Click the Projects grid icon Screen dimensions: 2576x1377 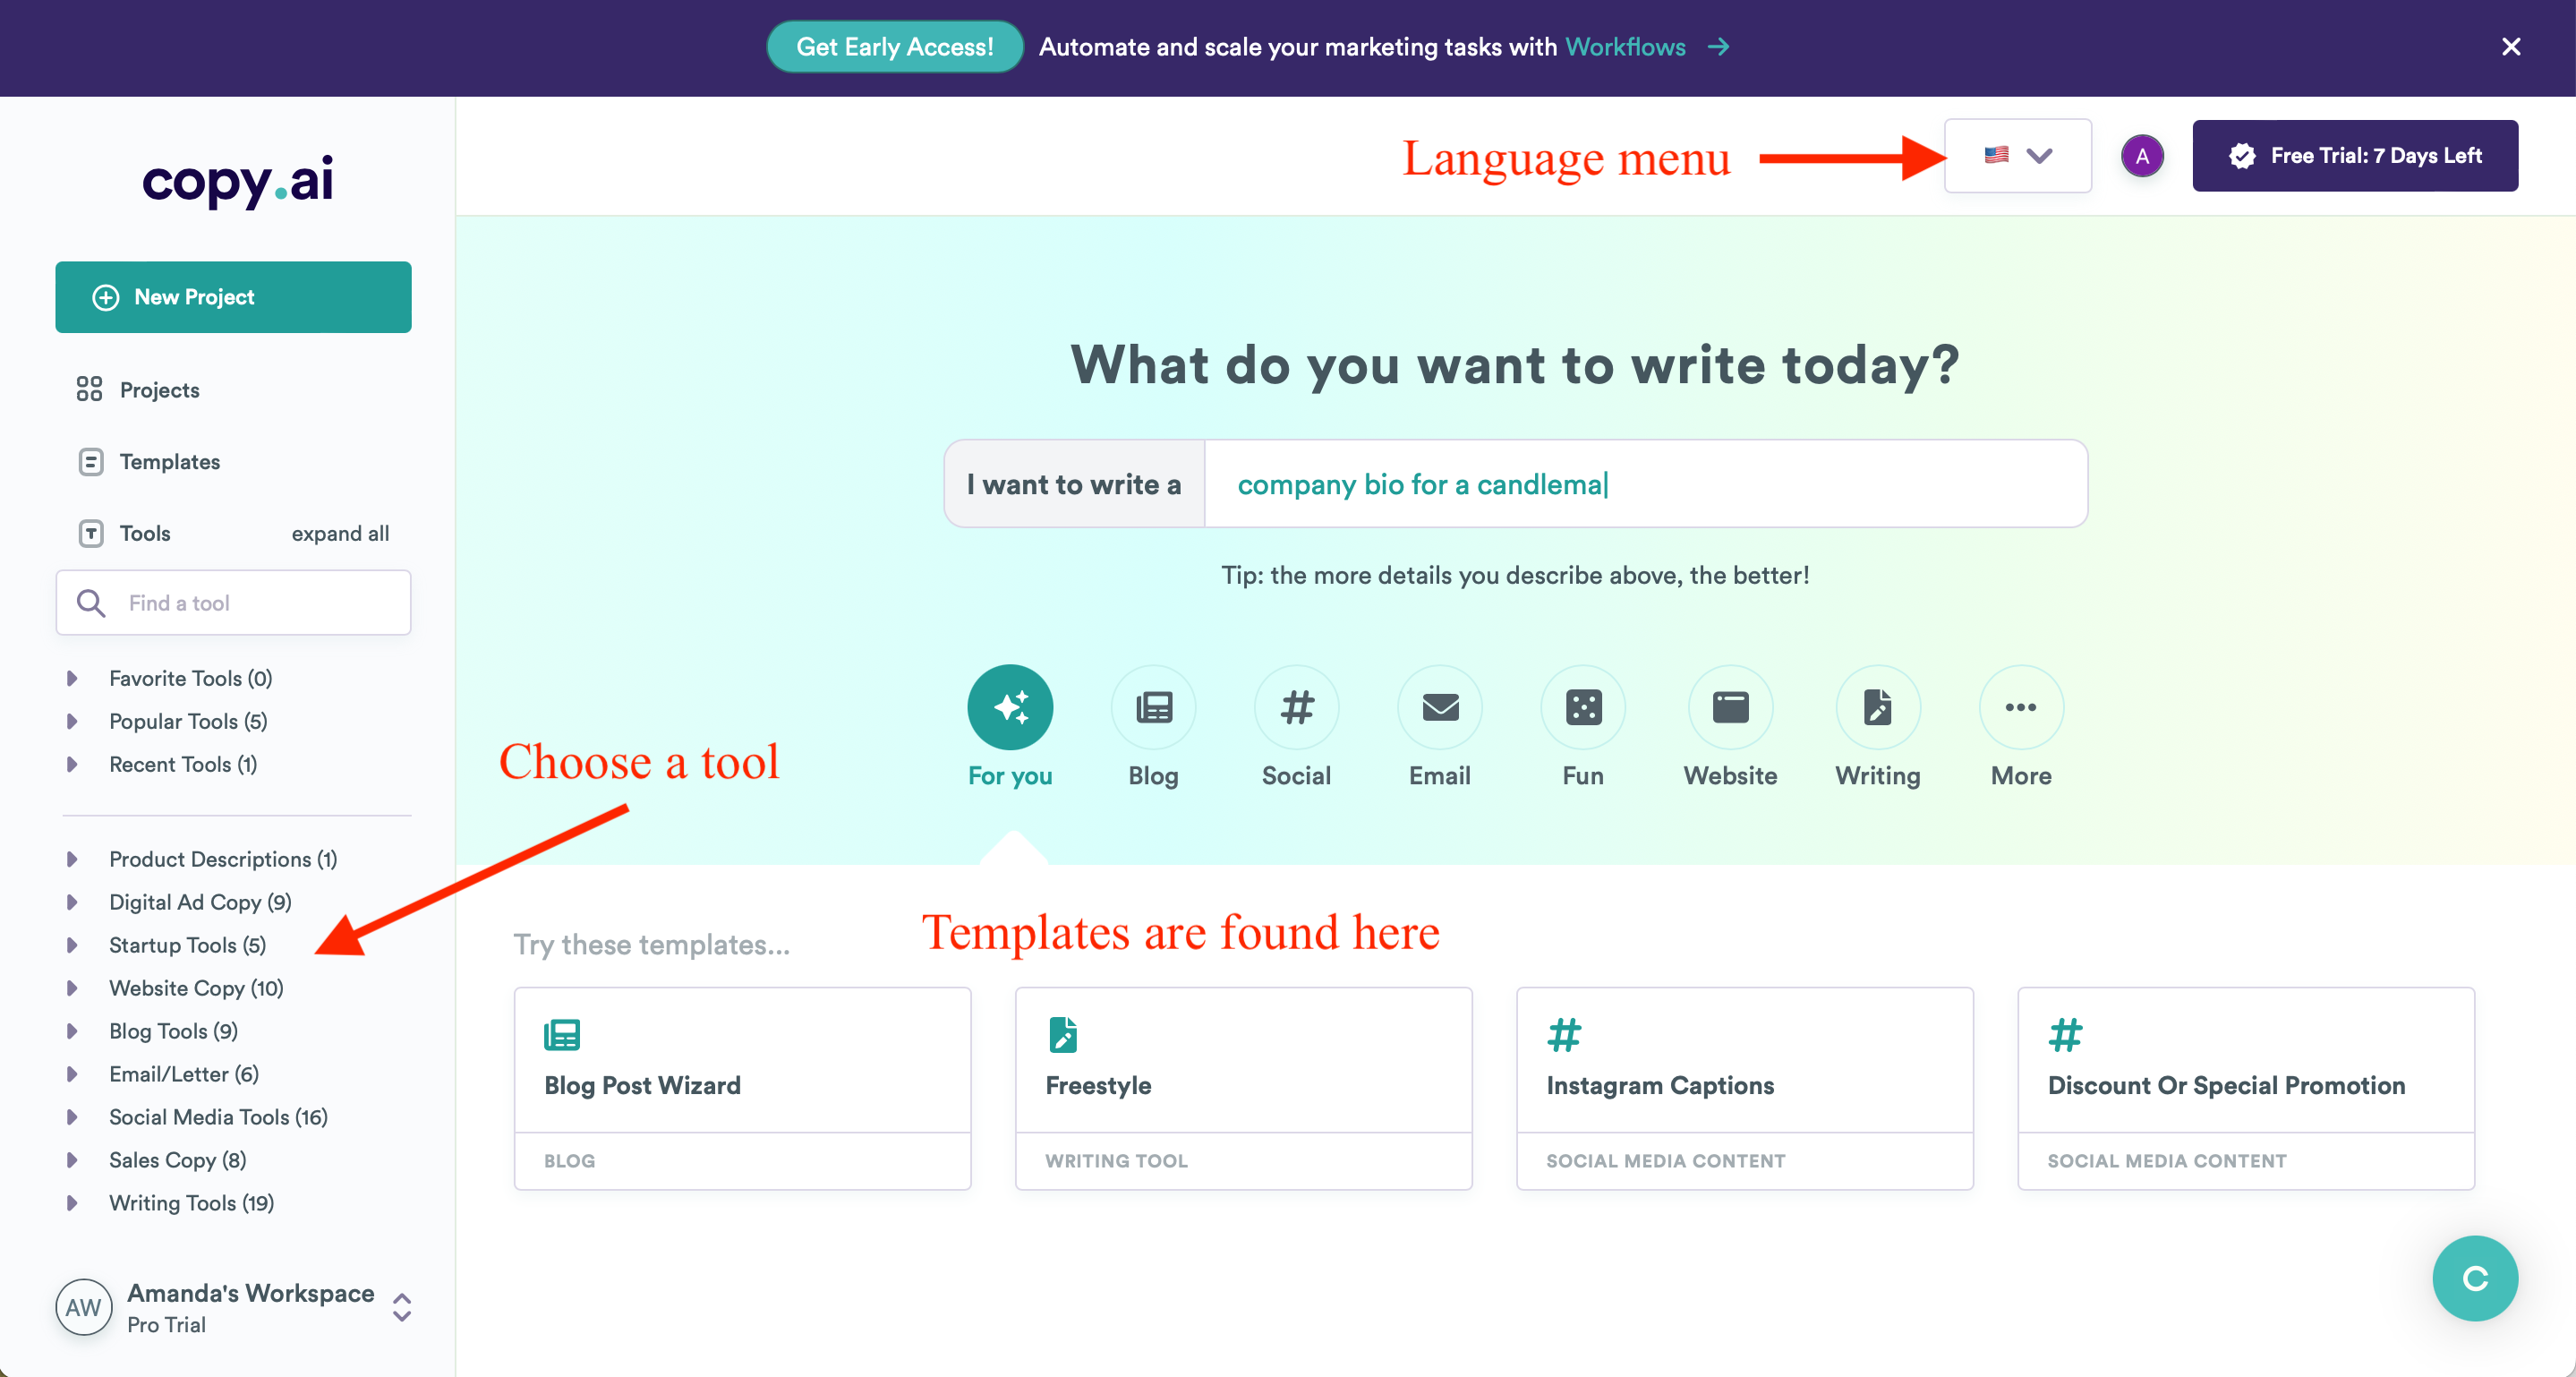click(x=90, y=389)
